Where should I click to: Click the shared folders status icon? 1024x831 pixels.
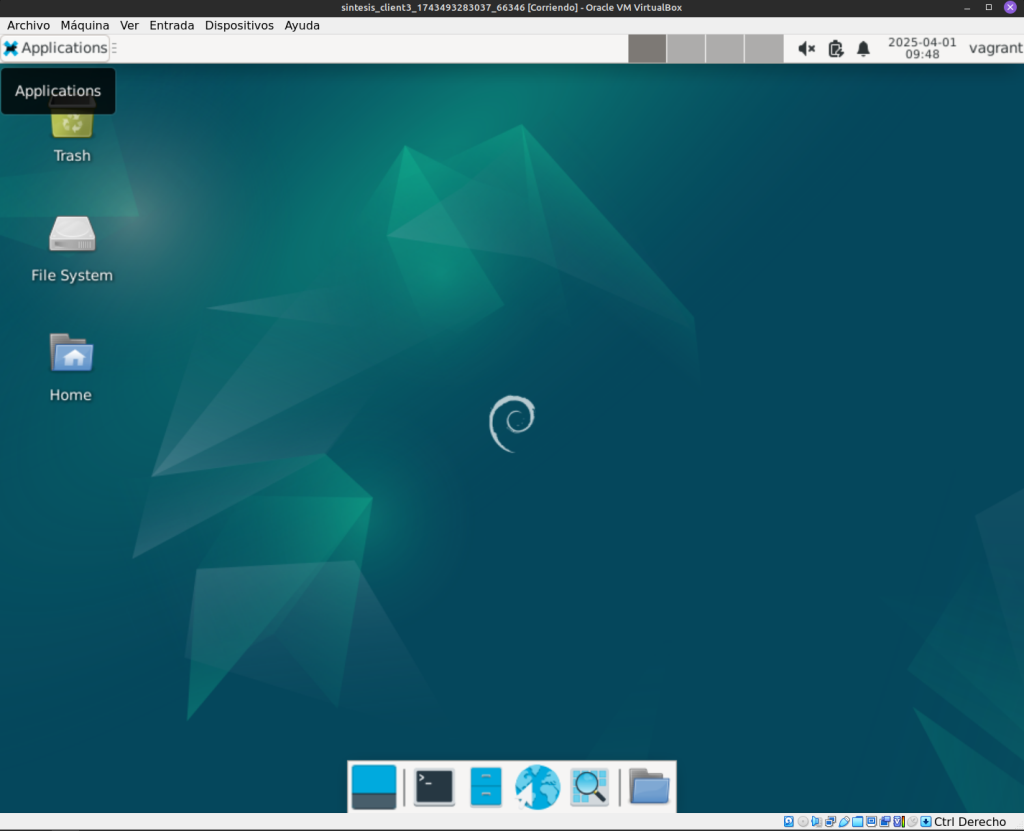pyautogui.click(x=857, y=822)
